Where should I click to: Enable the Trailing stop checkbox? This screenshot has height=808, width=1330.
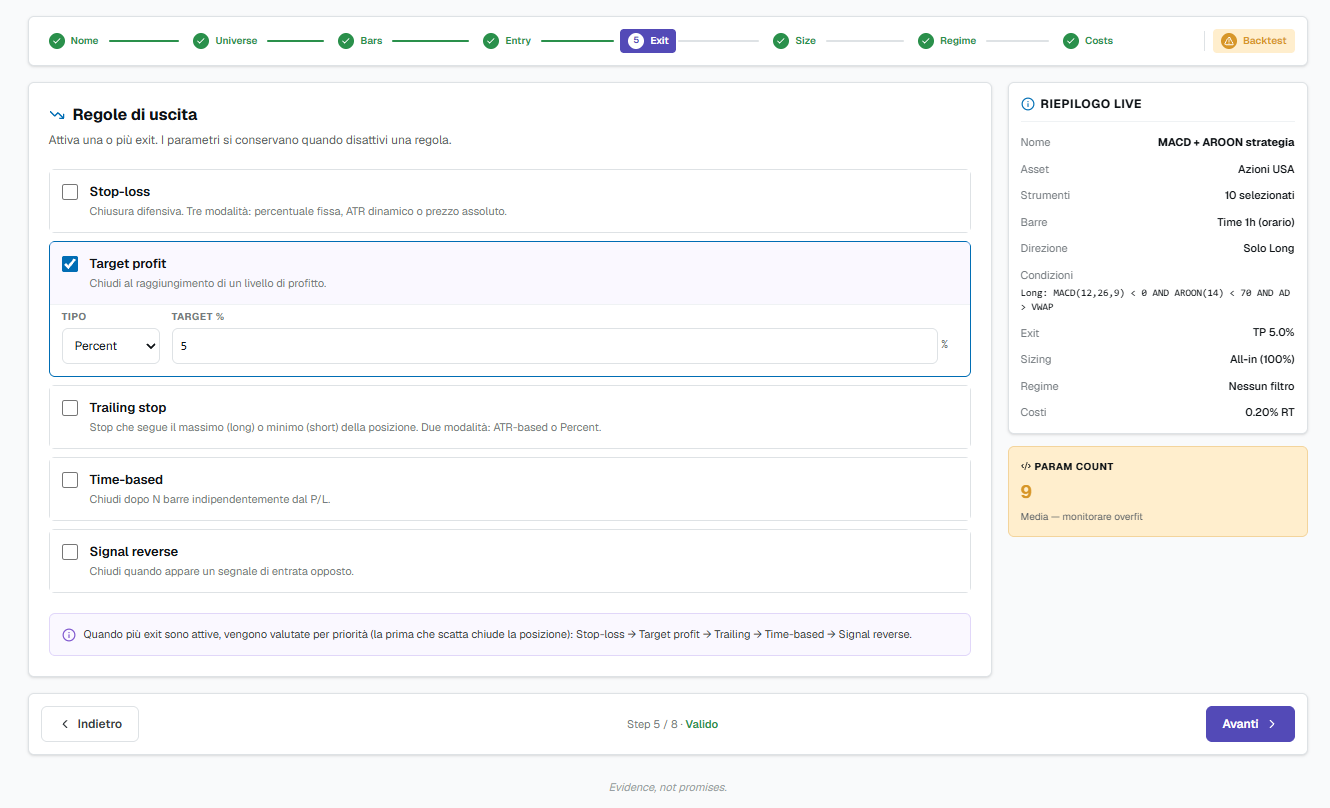tap(70, 408)
